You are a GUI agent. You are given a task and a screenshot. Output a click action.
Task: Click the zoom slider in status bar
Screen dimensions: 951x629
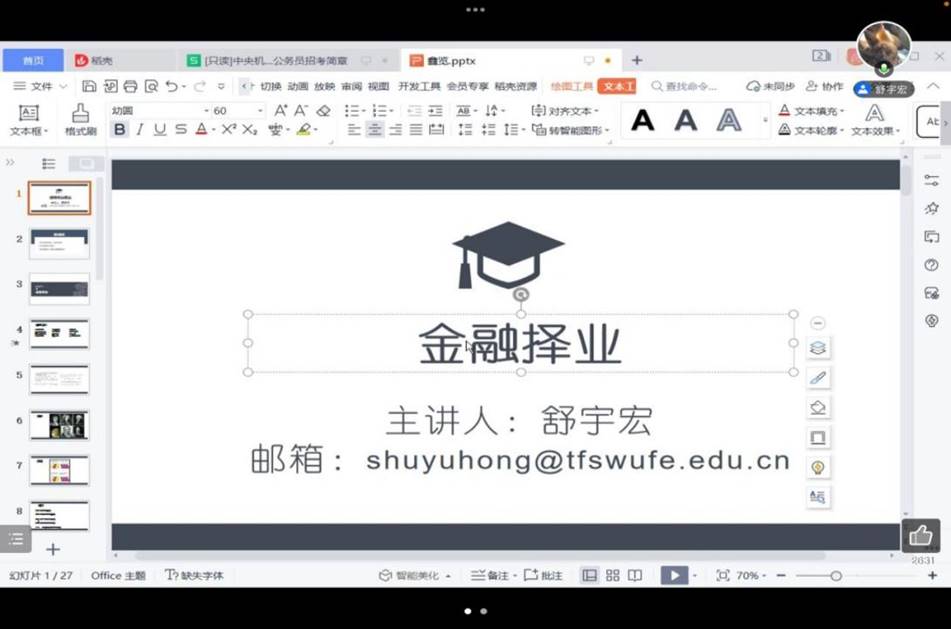click(836, 576)
